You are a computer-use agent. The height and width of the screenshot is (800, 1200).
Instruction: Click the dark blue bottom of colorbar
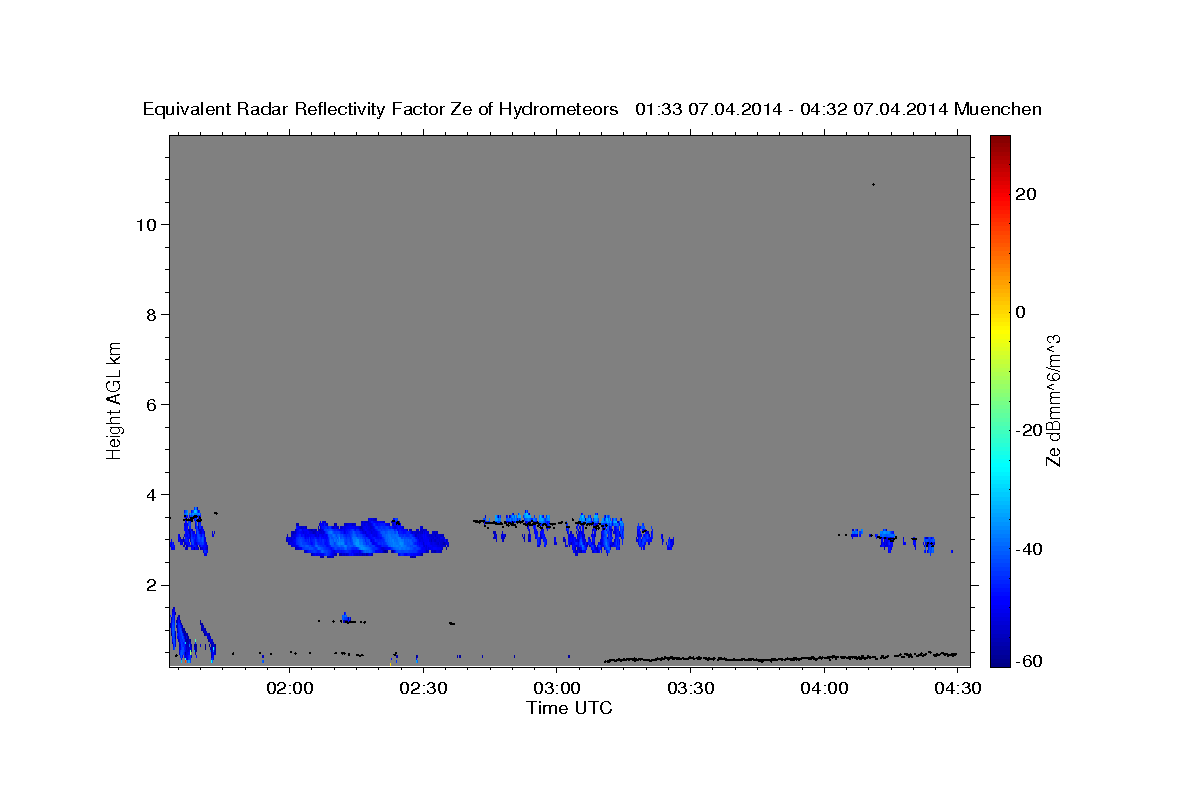click(x=999, y=658)
